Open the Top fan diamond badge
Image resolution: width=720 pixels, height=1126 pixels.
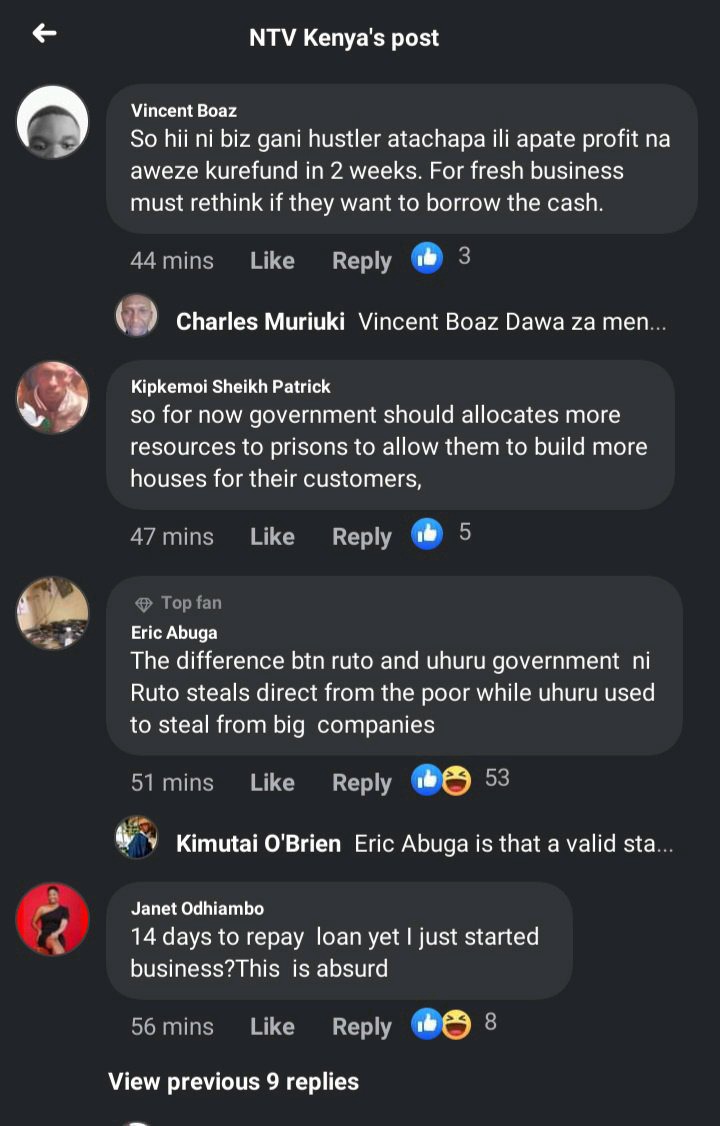click(x=144, y=604)
